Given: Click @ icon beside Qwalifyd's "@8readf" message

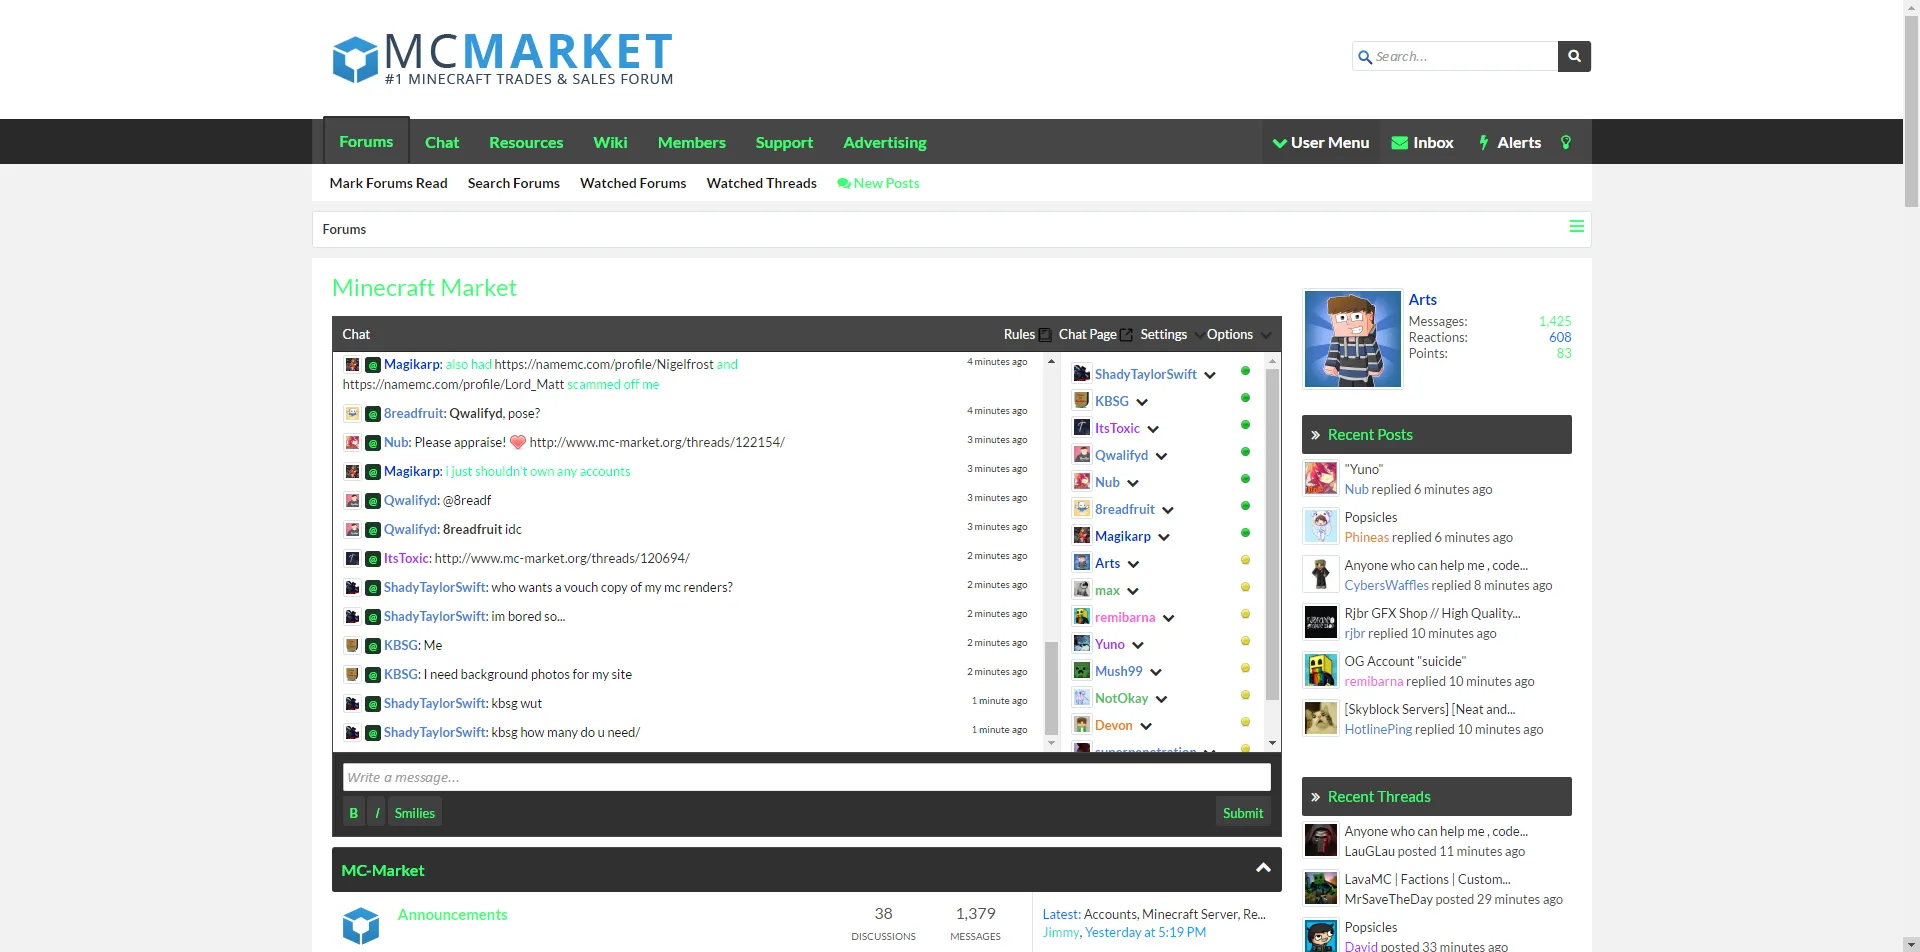Looking at the screenshot, I should pos(373,501).
